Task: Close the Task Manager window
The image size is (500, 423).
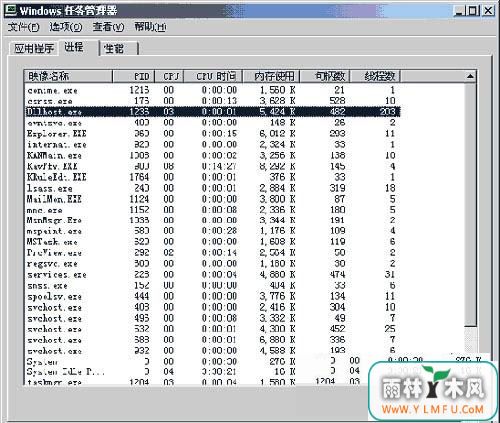Action: (488, 11)
